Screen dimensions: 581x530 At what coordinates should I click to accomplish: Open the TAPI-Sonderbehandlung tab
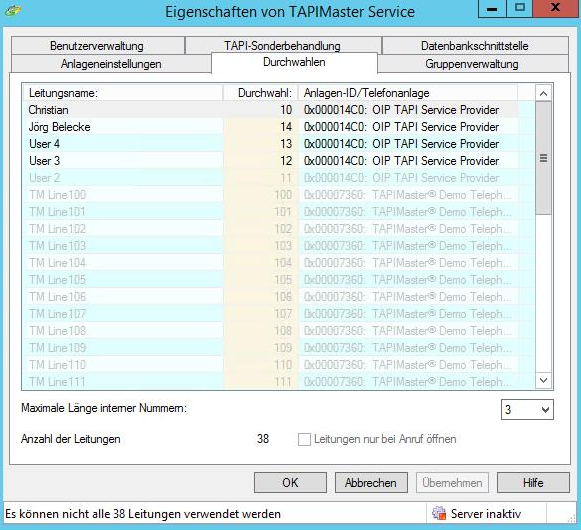[283, 46]
